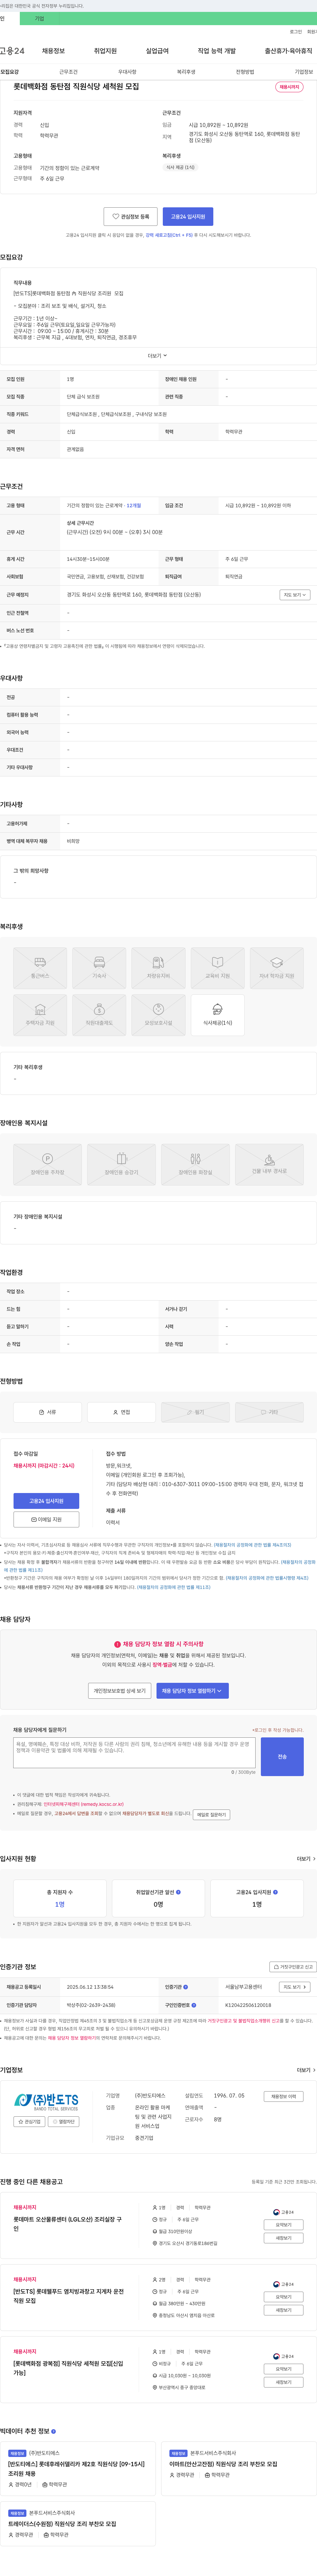Screen dimensions: 317x2576
Task: Open recommended 트레이더스(수원점) 직원식당 posting
Action: [x=62, y=2524]
